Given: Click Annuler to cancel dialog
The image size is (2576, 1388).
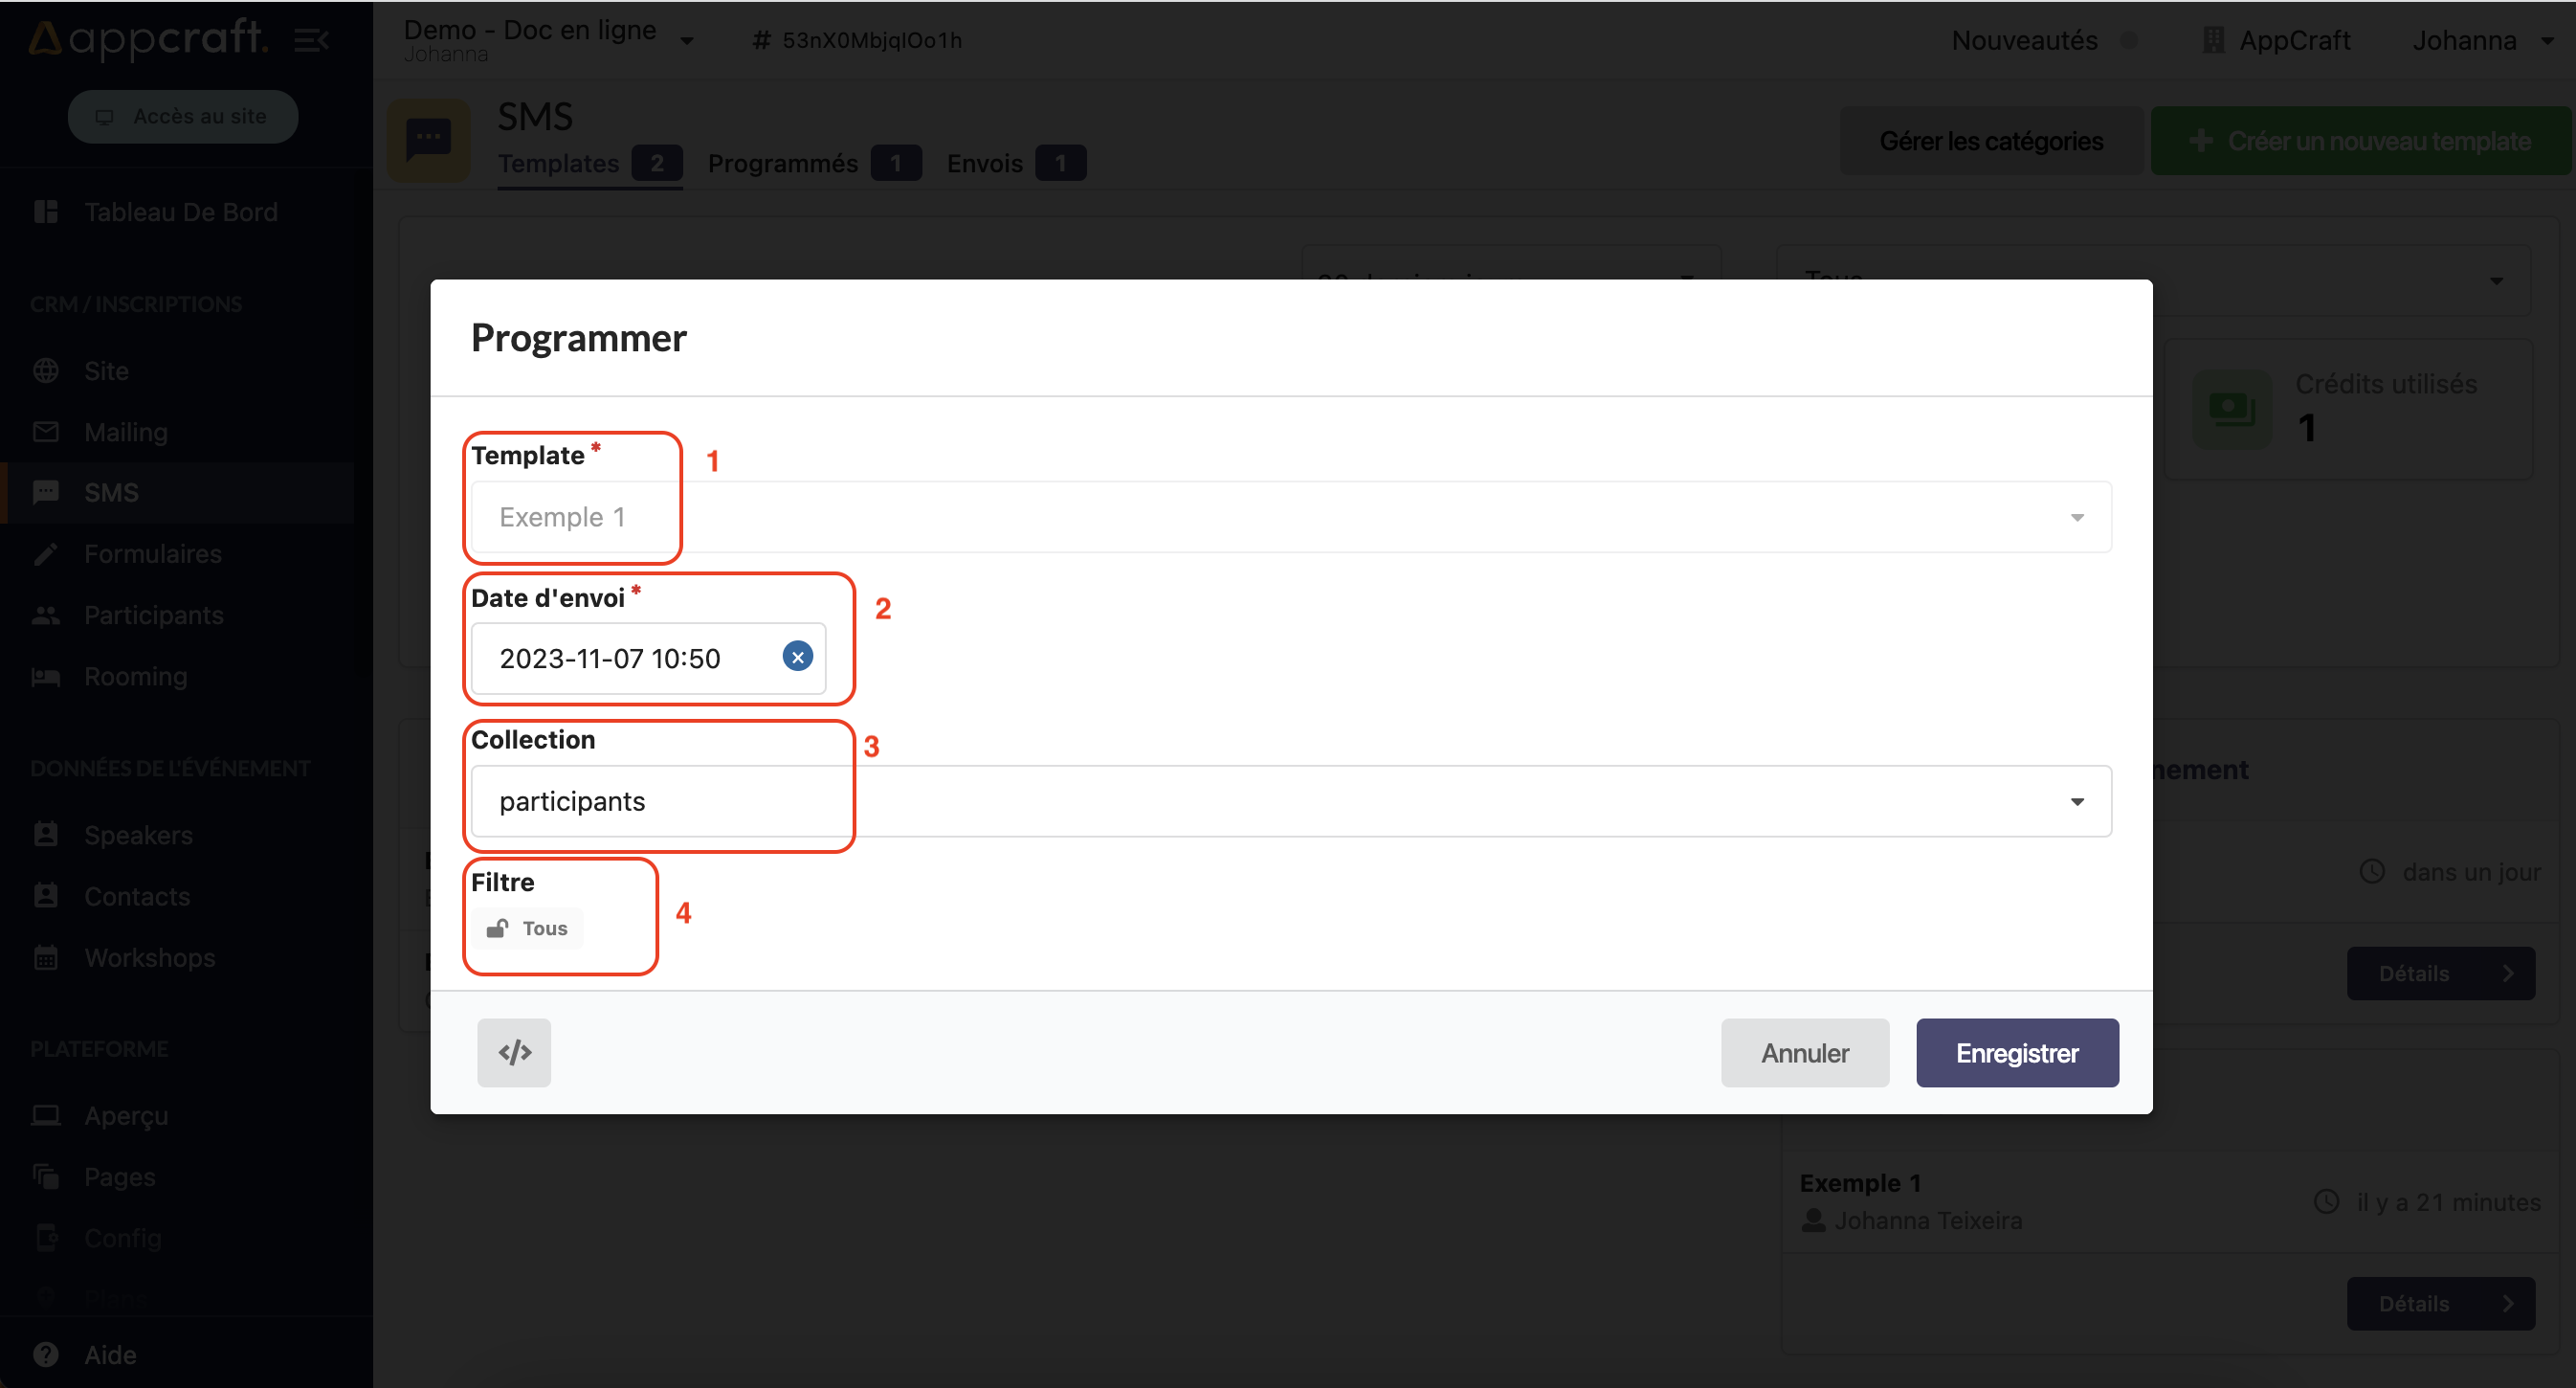Looking at the screenshot, I should point(1806,1051).
